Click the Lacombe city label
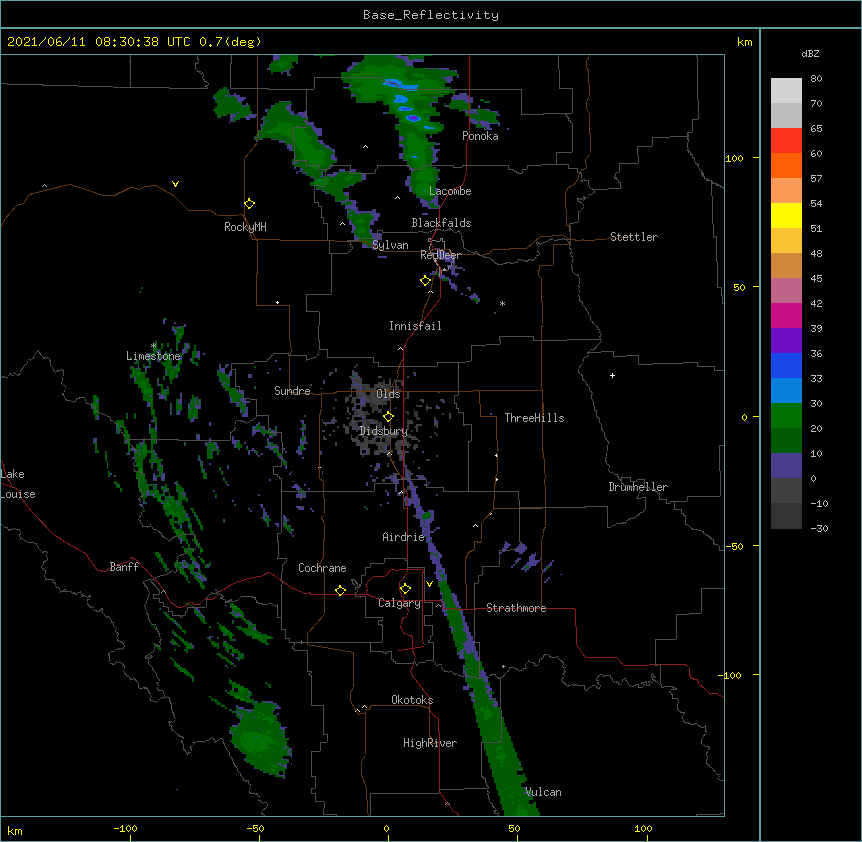 pyautogui.click(x=450, y=191)
